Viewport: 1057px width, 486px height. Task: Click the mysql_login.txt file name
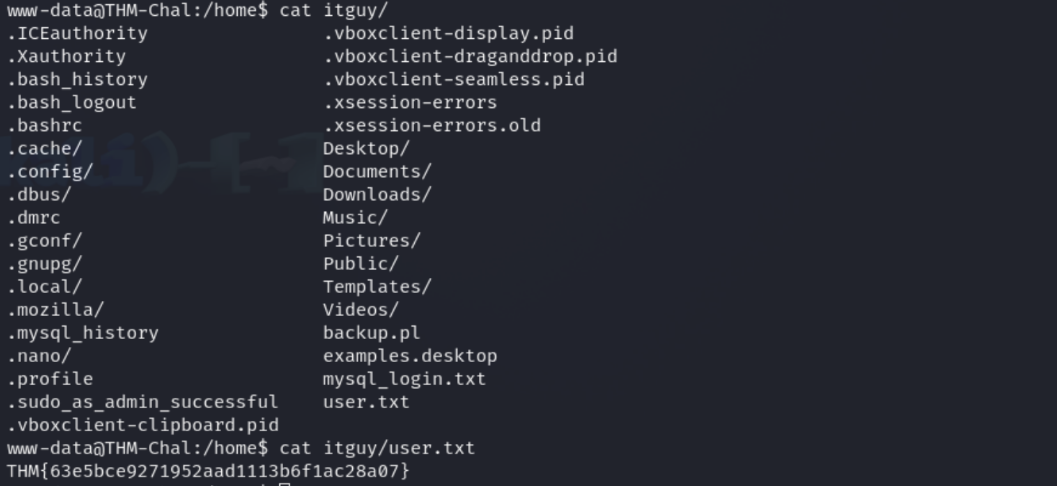(x=403, y=379)
